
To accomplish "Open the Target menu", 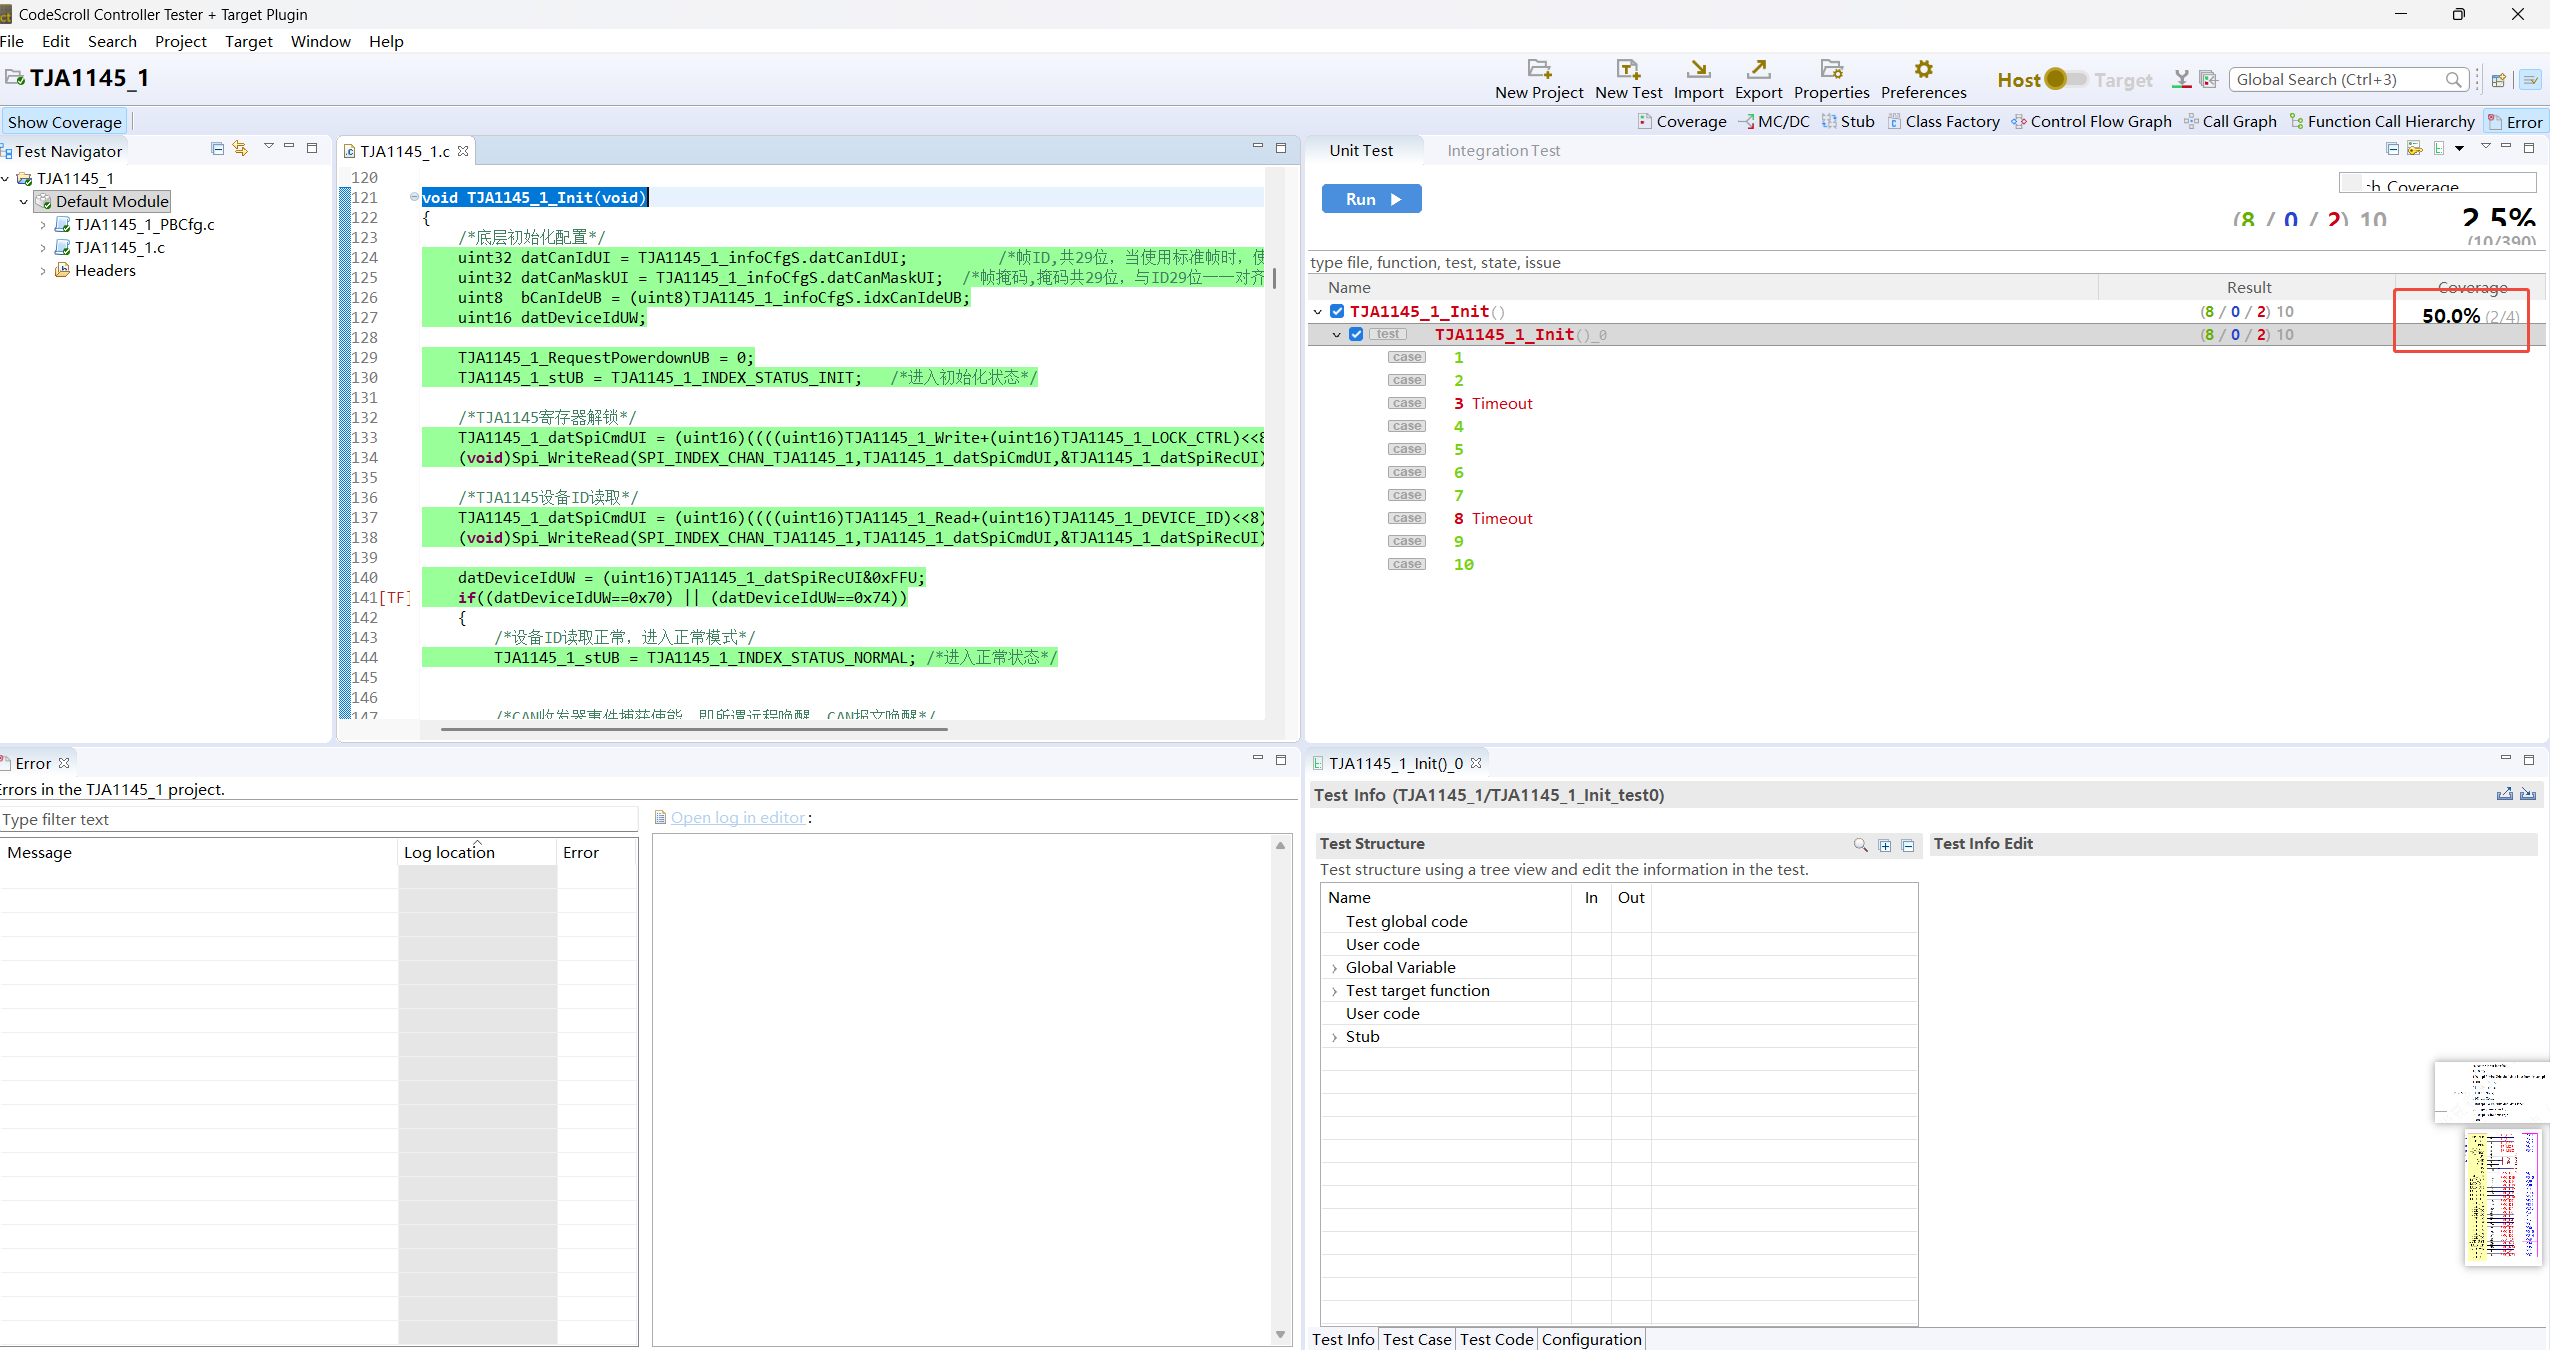I will coord(248,42).
